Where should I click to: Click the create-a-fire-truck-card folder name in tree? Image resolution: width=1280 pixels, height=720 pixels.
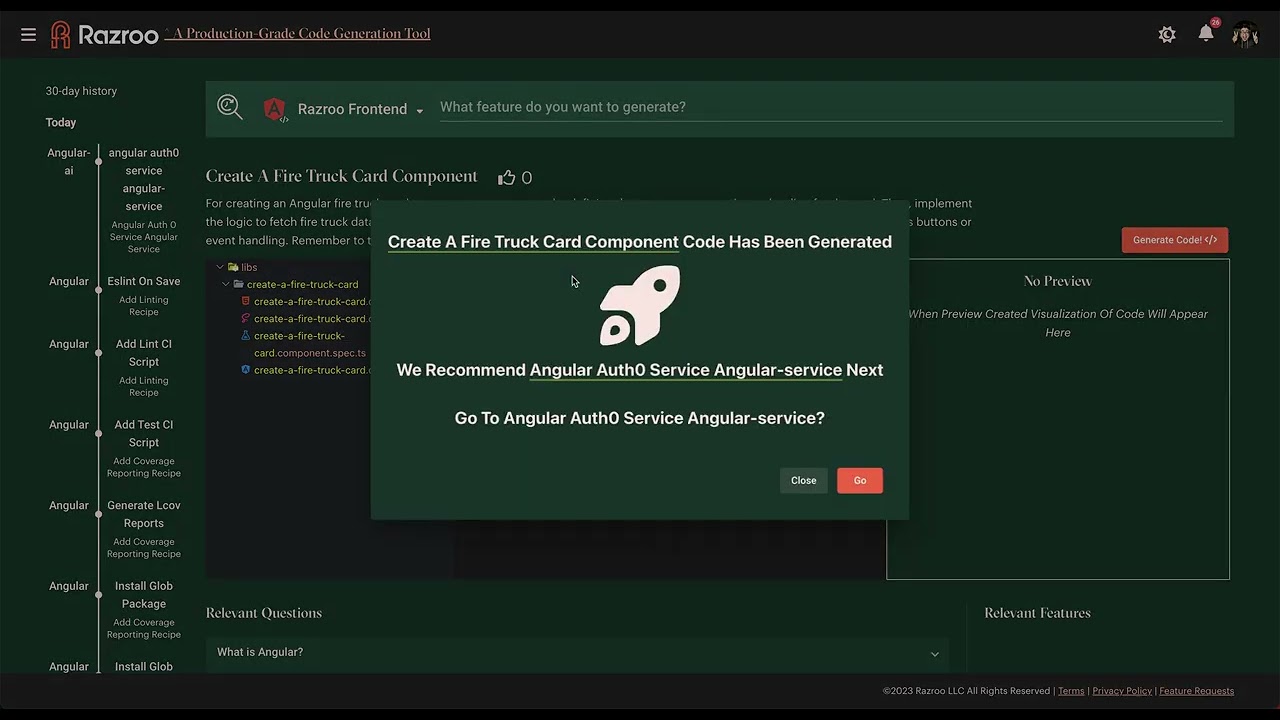[302, 284]
